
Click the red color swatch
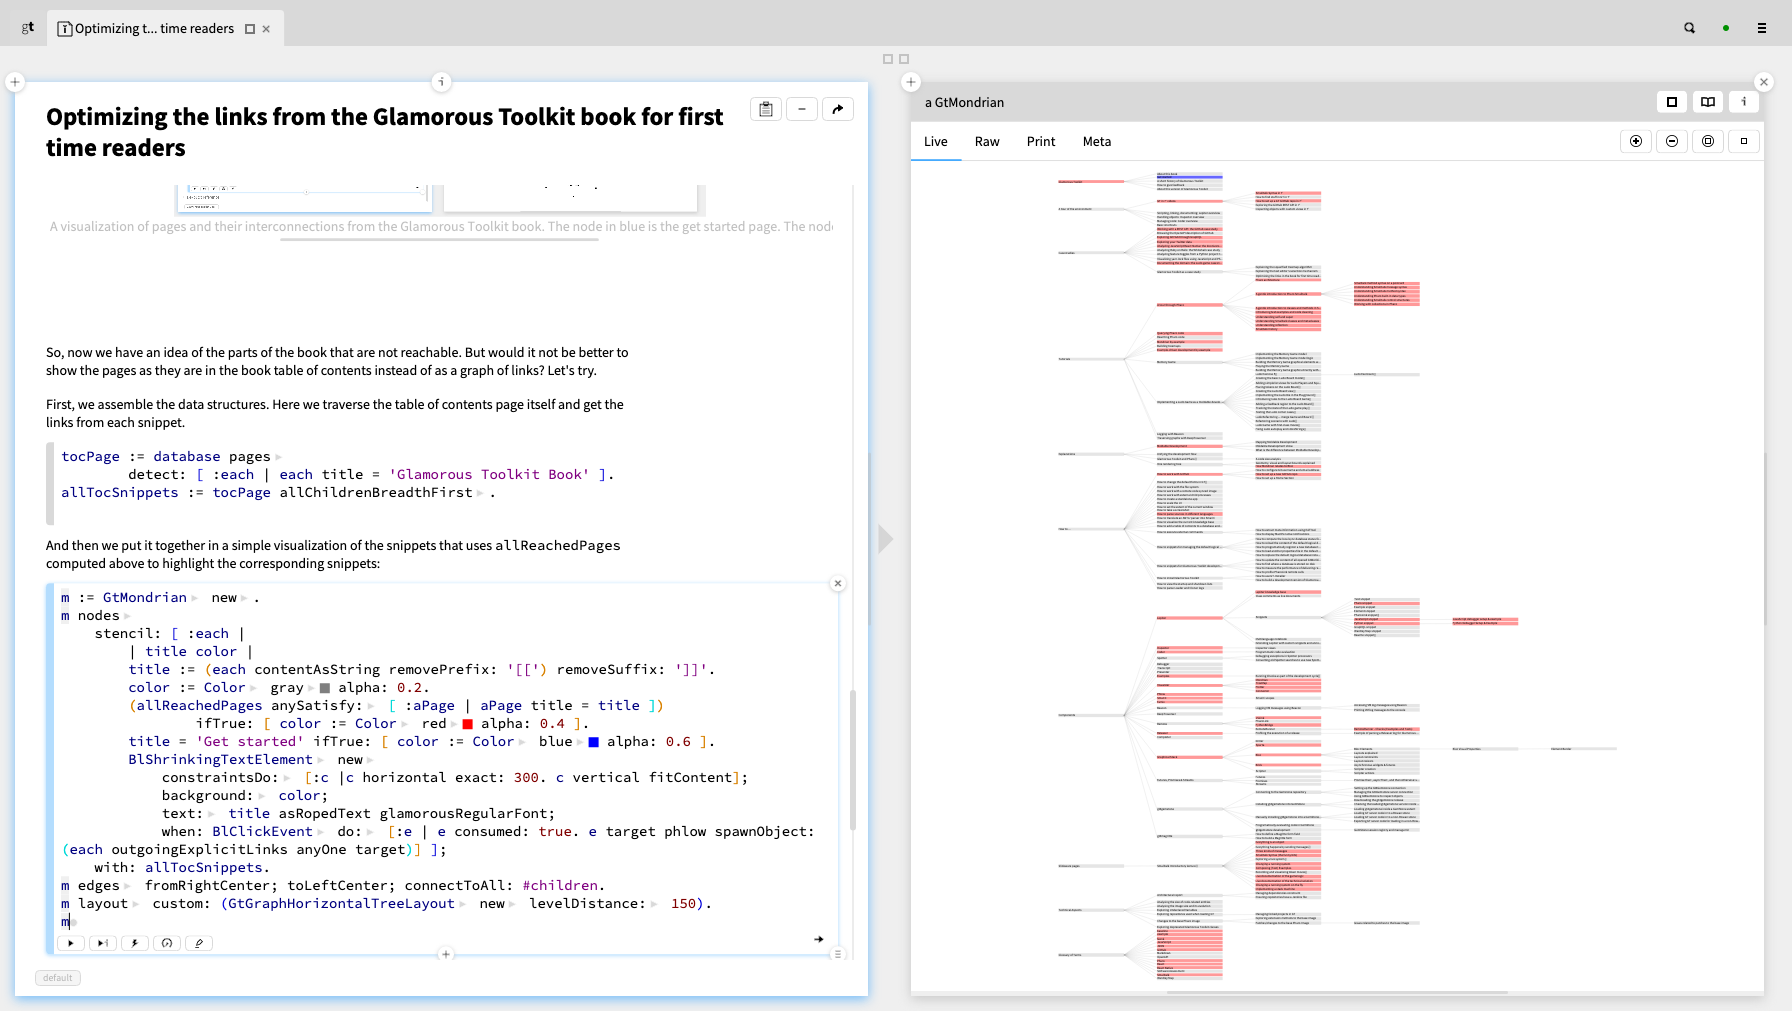click(467, 724)
